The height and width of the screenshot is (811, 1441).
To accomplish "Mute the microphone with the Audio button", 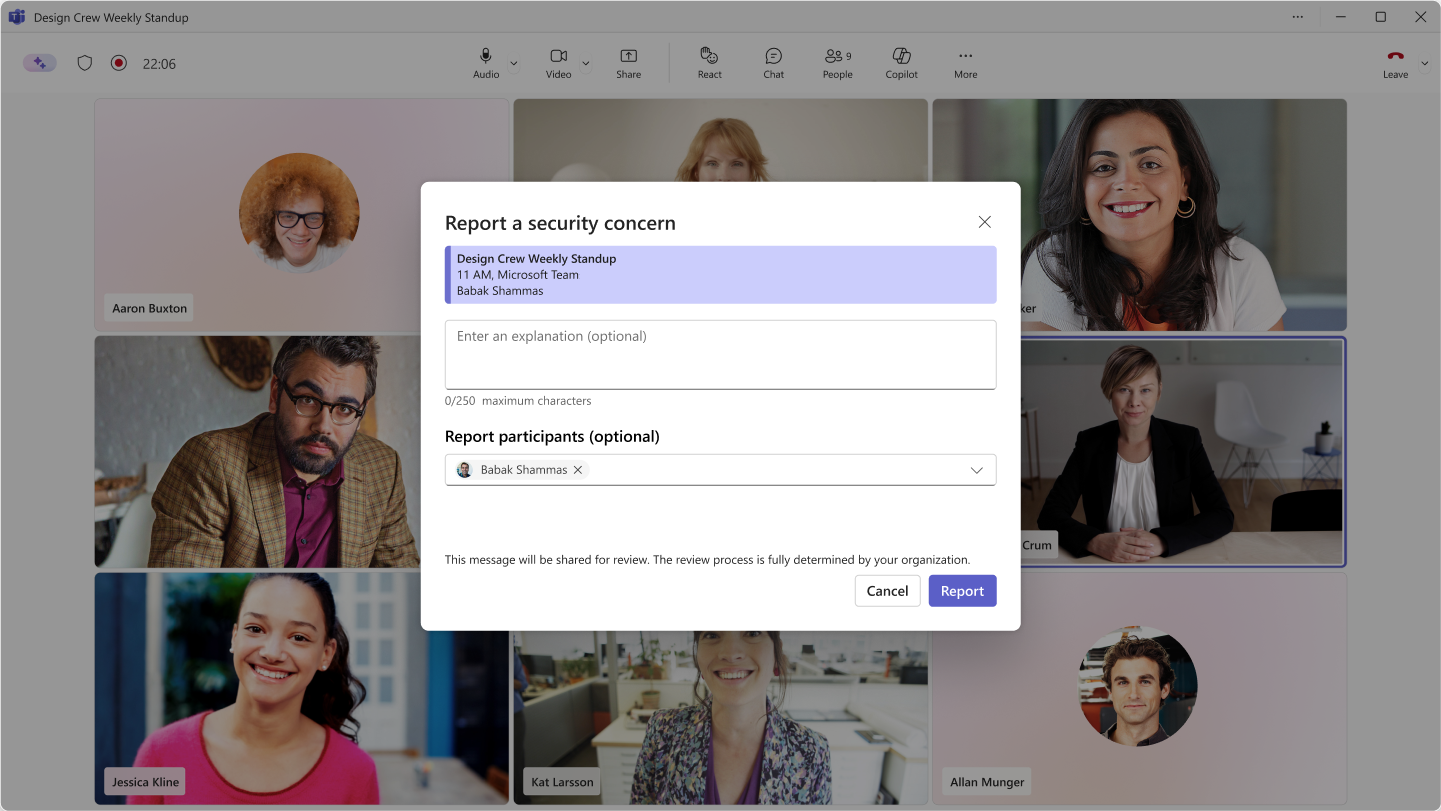I will [486, 63].
